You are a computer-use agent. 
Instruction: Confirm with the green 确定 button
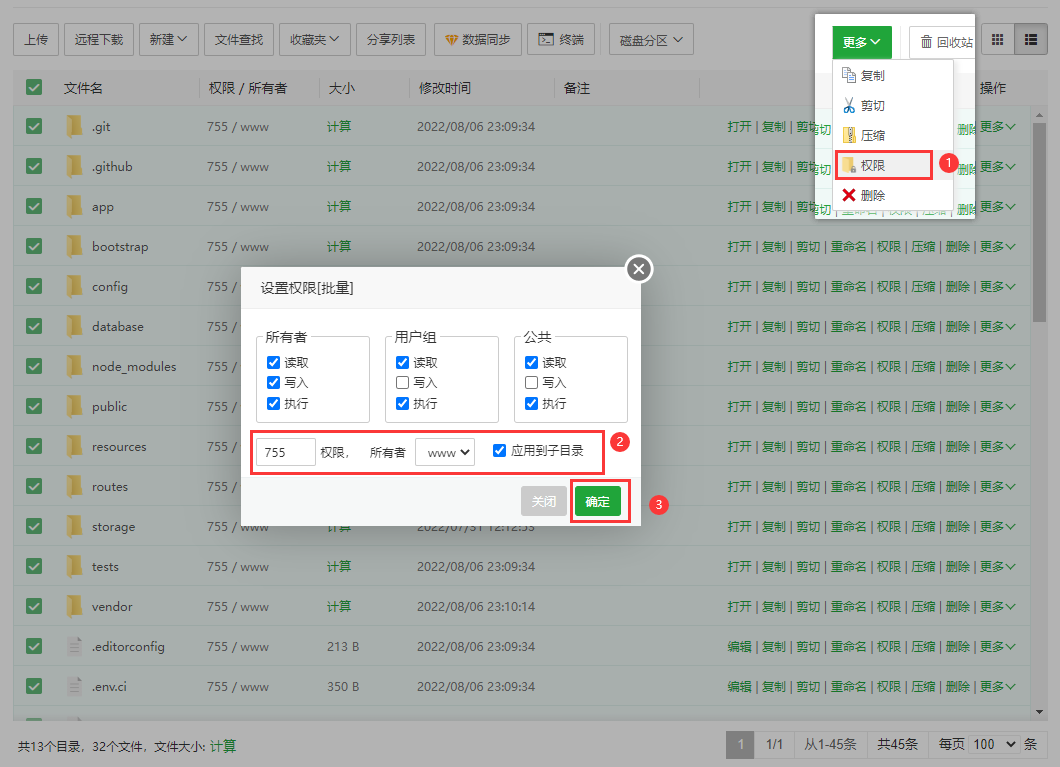coord(597,502)
